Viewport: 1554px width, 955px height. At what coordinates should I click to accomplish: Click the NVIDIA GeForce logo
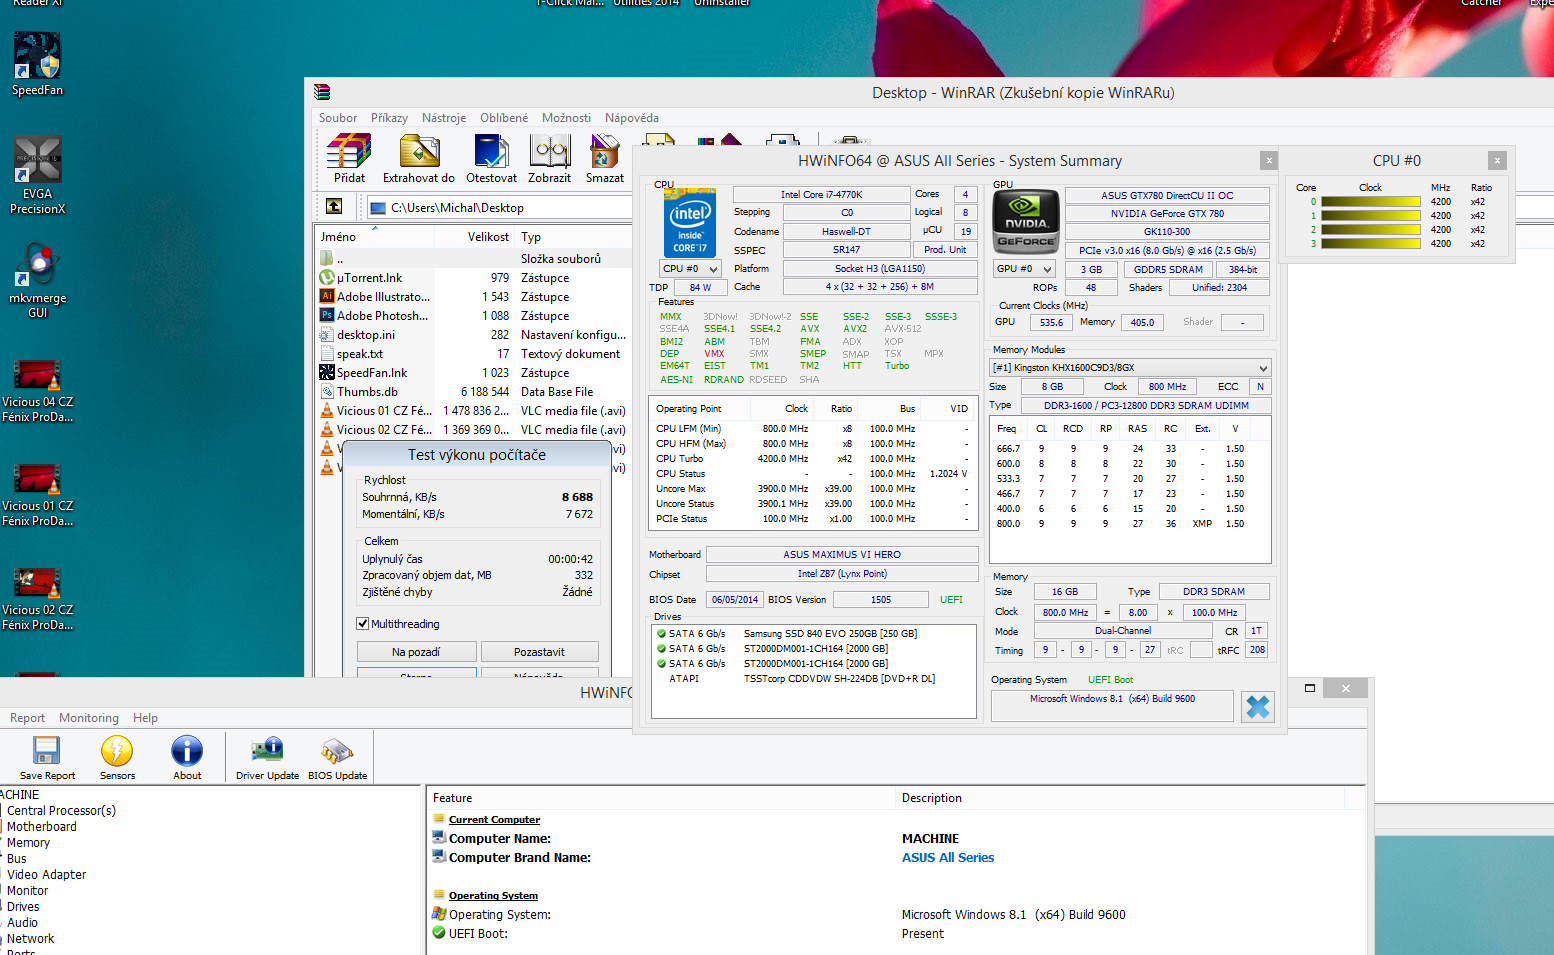pos(1025,221)
